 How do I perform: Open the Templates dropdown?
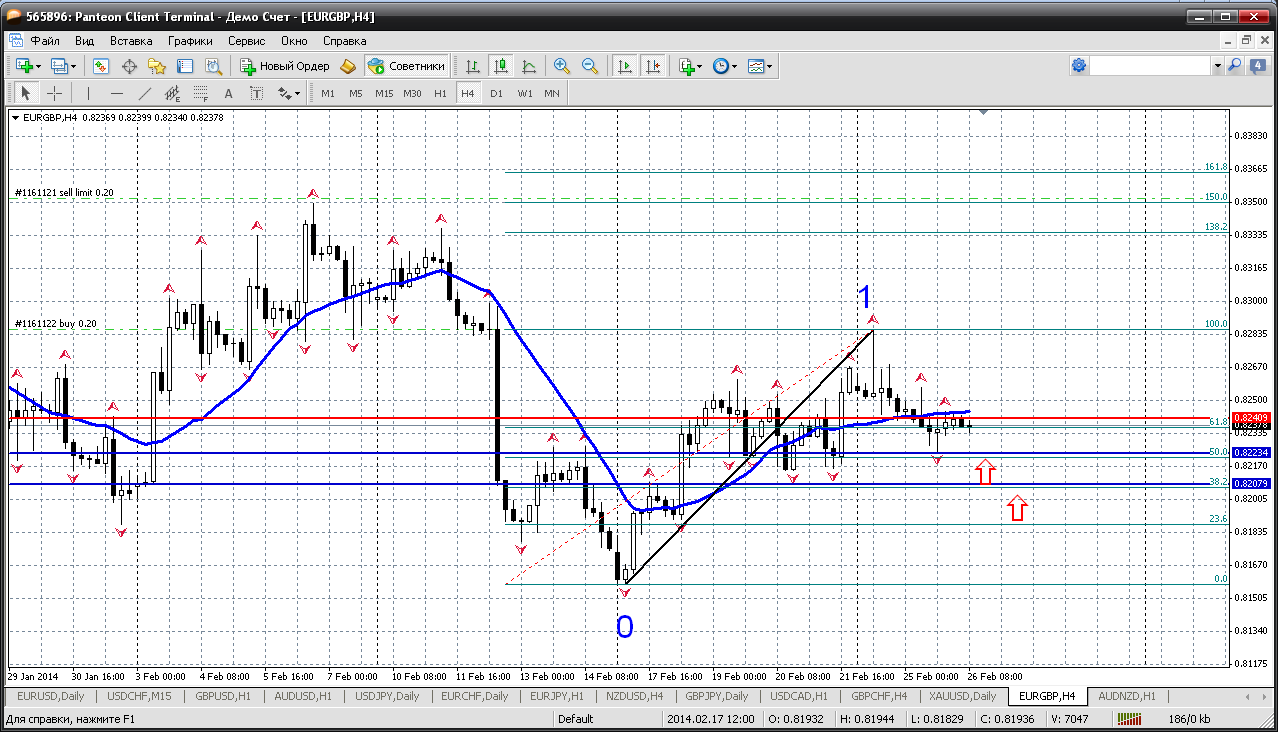tap(760, 66)
